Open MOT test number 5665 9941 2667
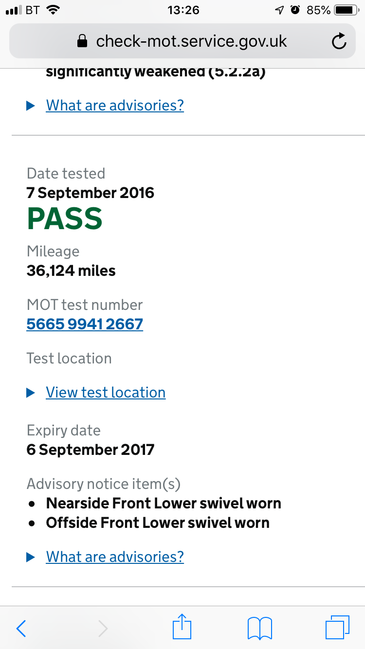 [x=85, y=324]
